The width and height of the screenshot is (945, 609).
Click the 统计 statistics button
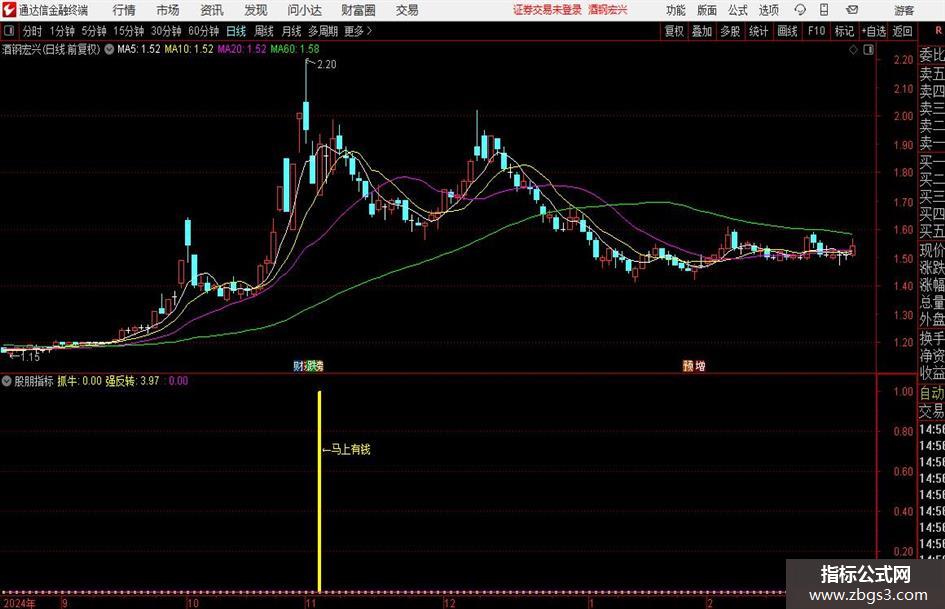[758, 31]
